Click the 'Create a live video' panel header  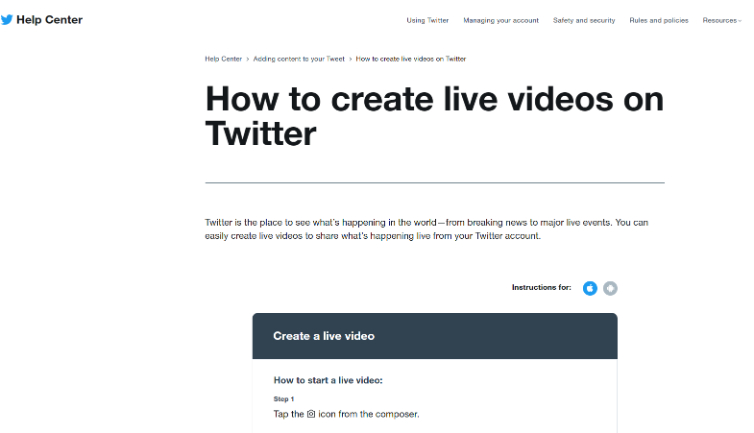tap(435, 336)
